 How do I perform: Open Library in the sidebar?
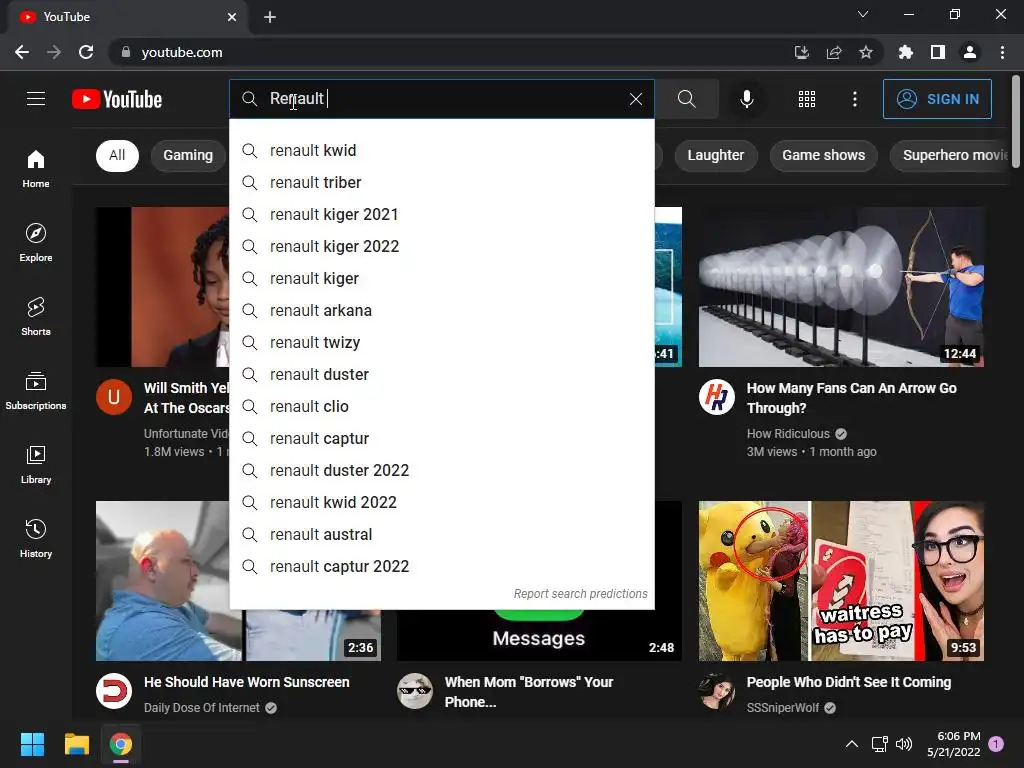tap(36, 464)
